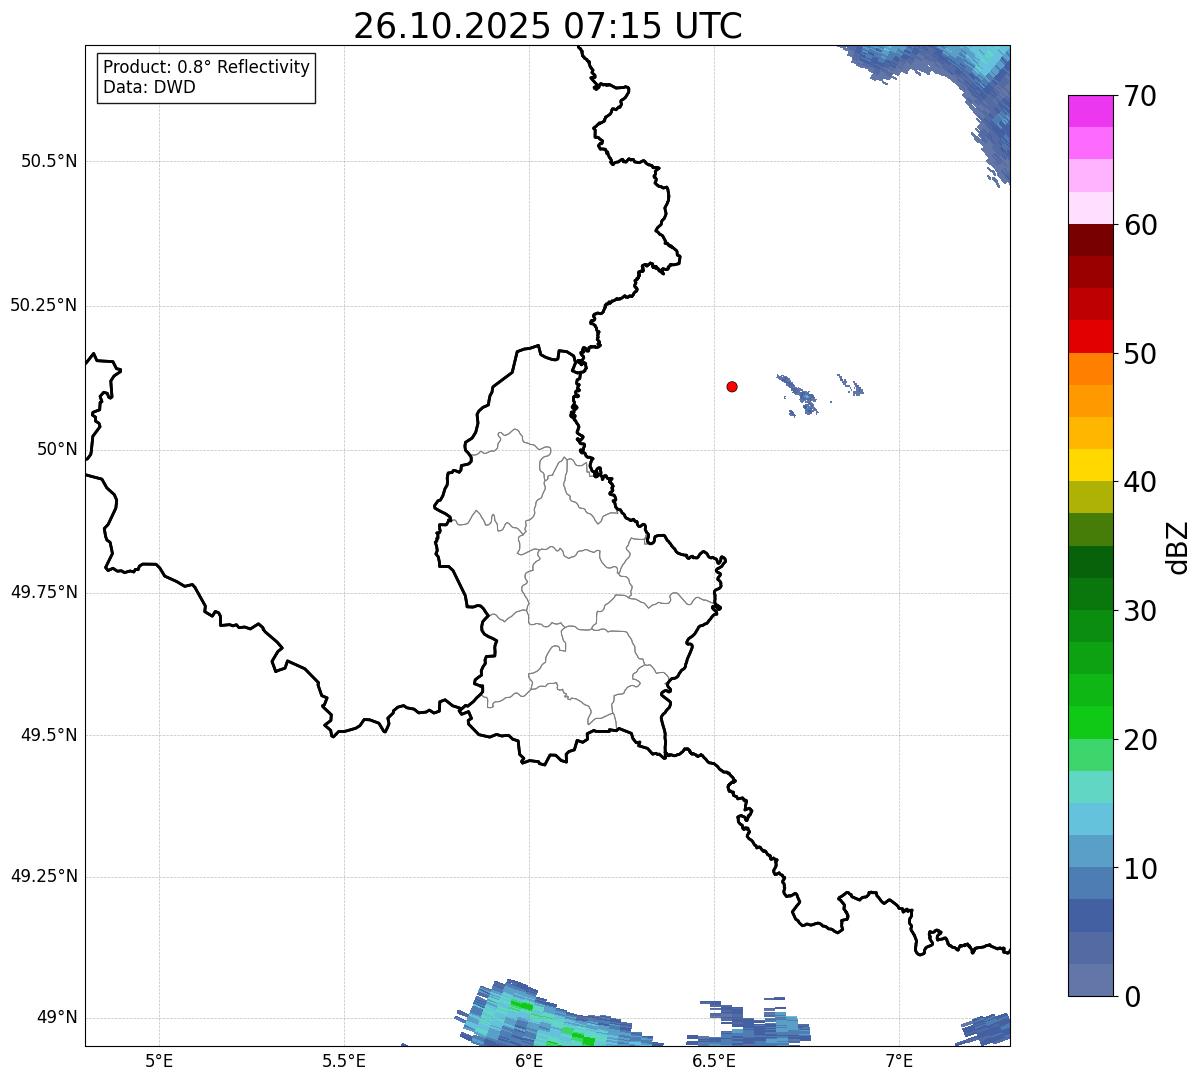Click the bright red swatch just above 50 dBZ
The image size is (1202, 1081).
coord(1090,337)
